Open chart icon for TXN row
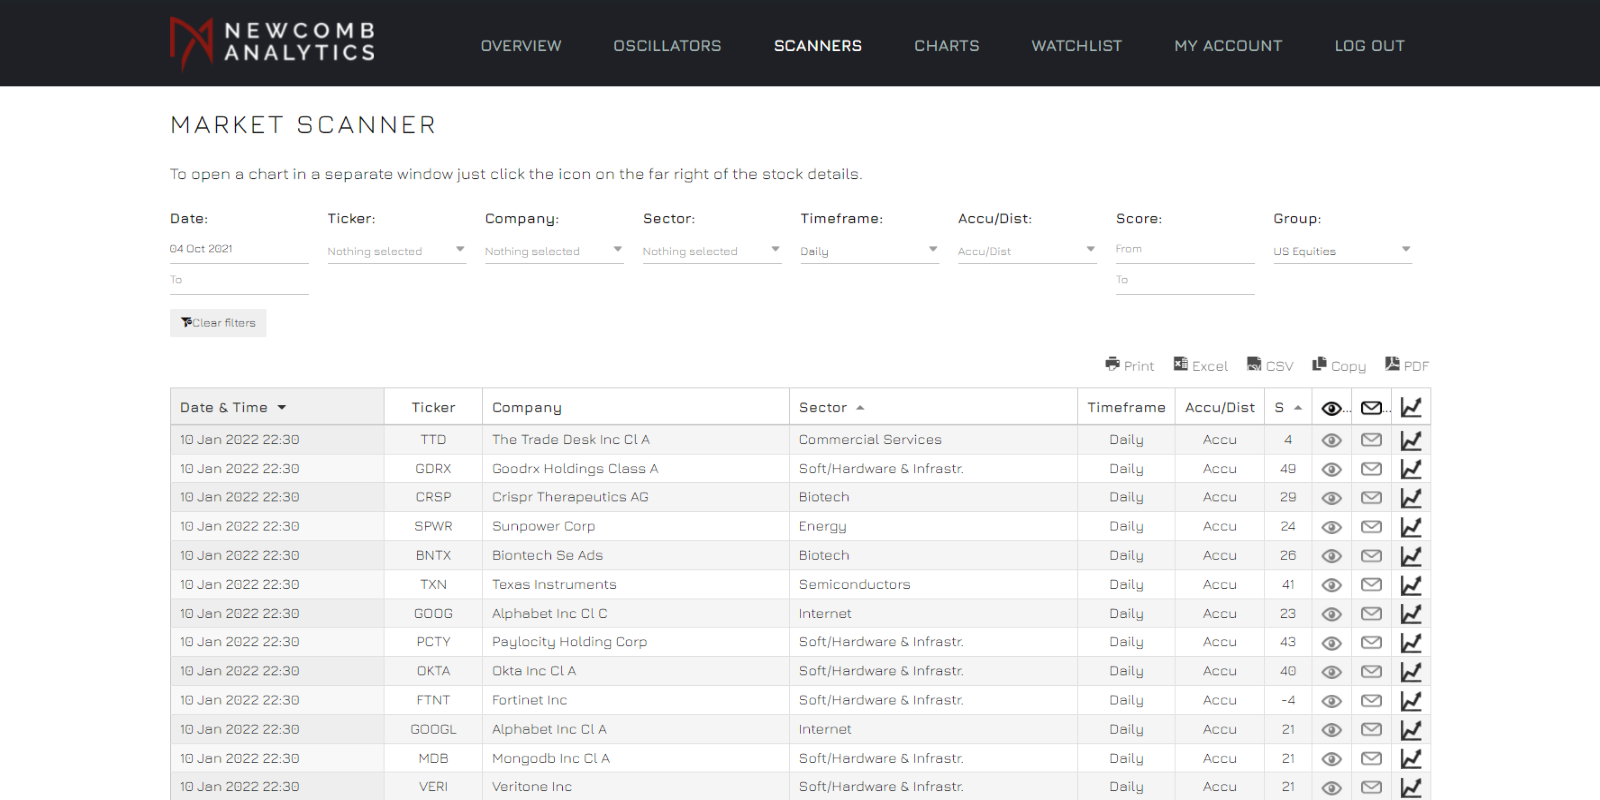 coord(1411,585)
